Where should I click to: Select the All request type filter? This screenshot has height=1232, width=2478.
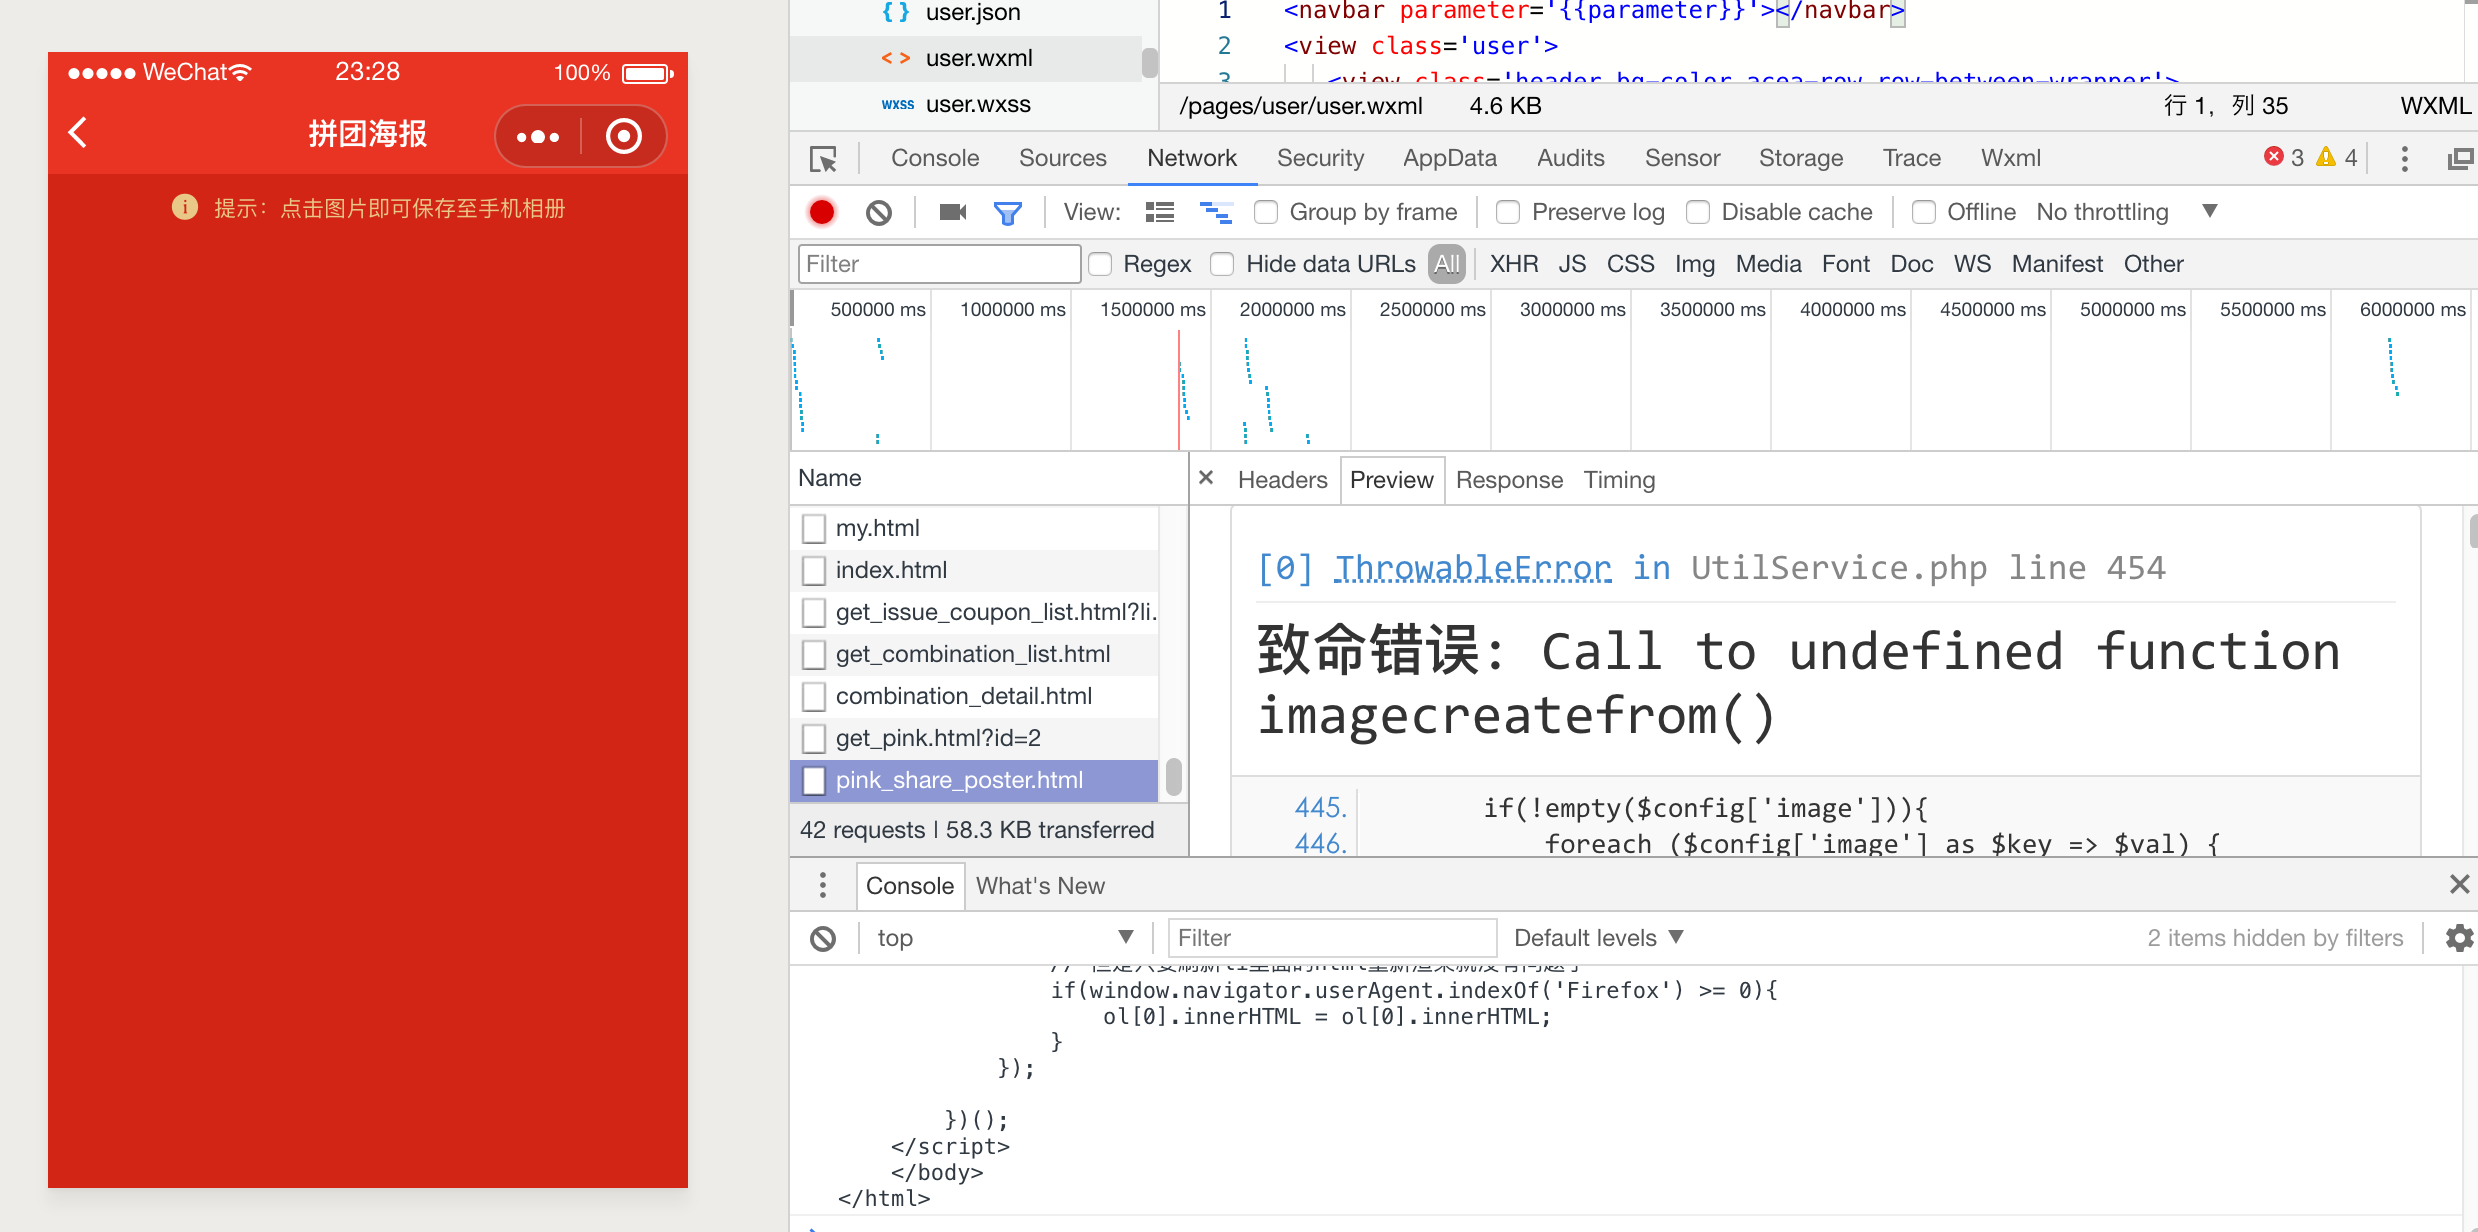coord(1446,264)
